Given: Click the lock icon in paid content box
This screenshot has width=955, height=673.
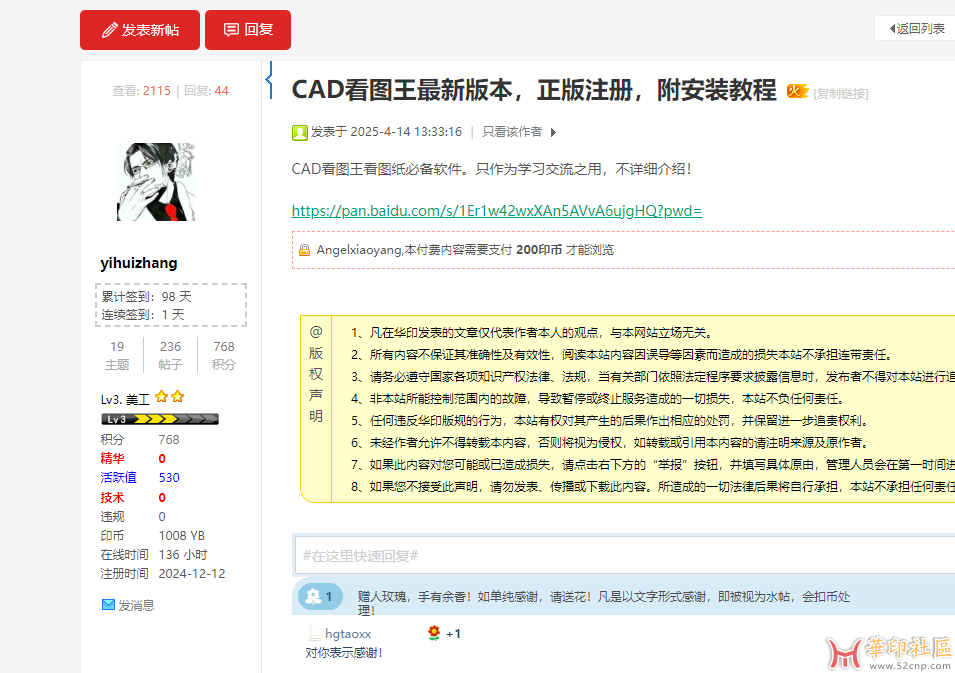Looking at the screenshot, I should pos(305,250).
